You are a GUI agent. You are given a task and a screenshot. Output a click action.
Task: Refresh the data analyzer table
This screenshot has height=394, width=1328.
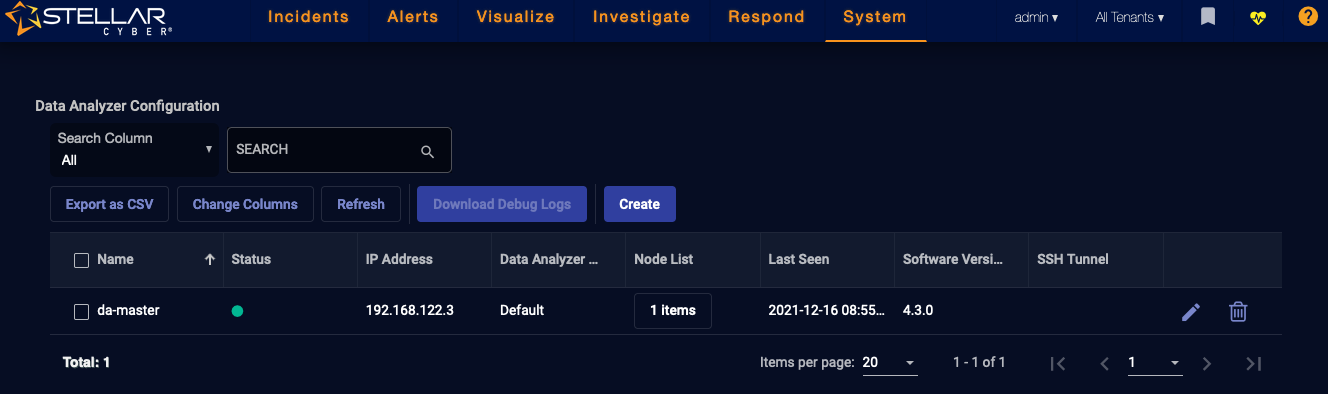(361, 204)
